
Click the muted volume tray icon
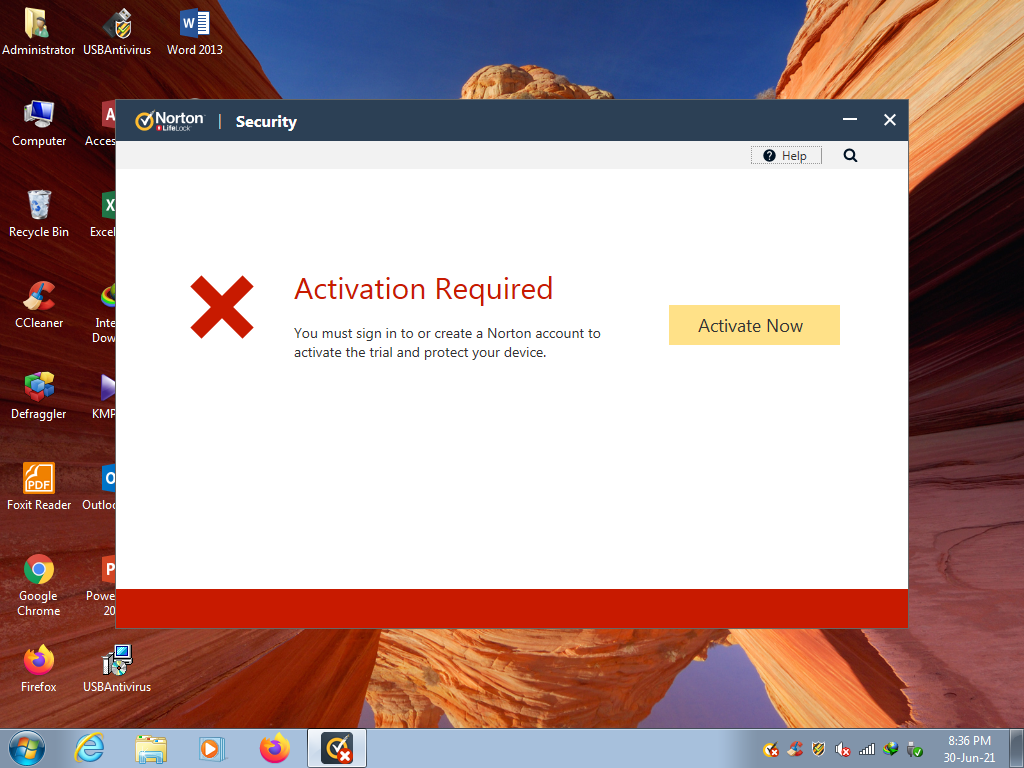tap(842, 750)
